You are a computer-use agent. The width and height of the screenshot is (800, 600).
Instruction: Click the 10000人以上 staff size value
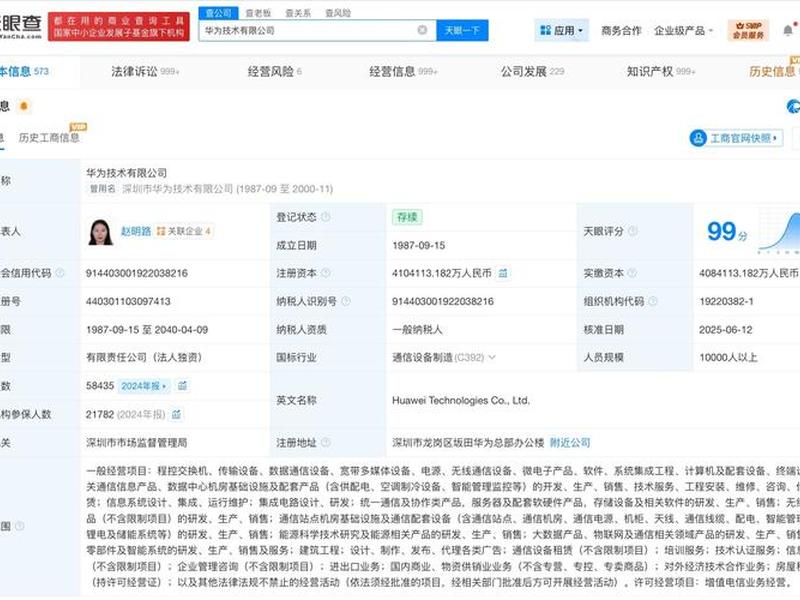coord(728,357)
